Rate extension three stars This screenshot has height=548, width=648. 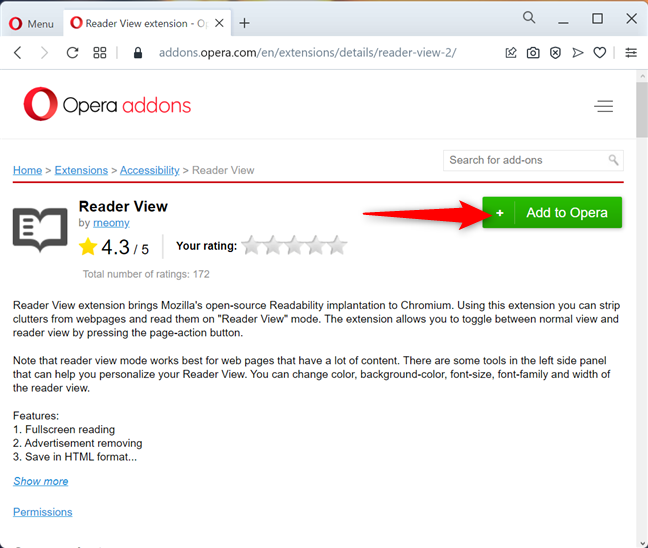coord(294,245)
